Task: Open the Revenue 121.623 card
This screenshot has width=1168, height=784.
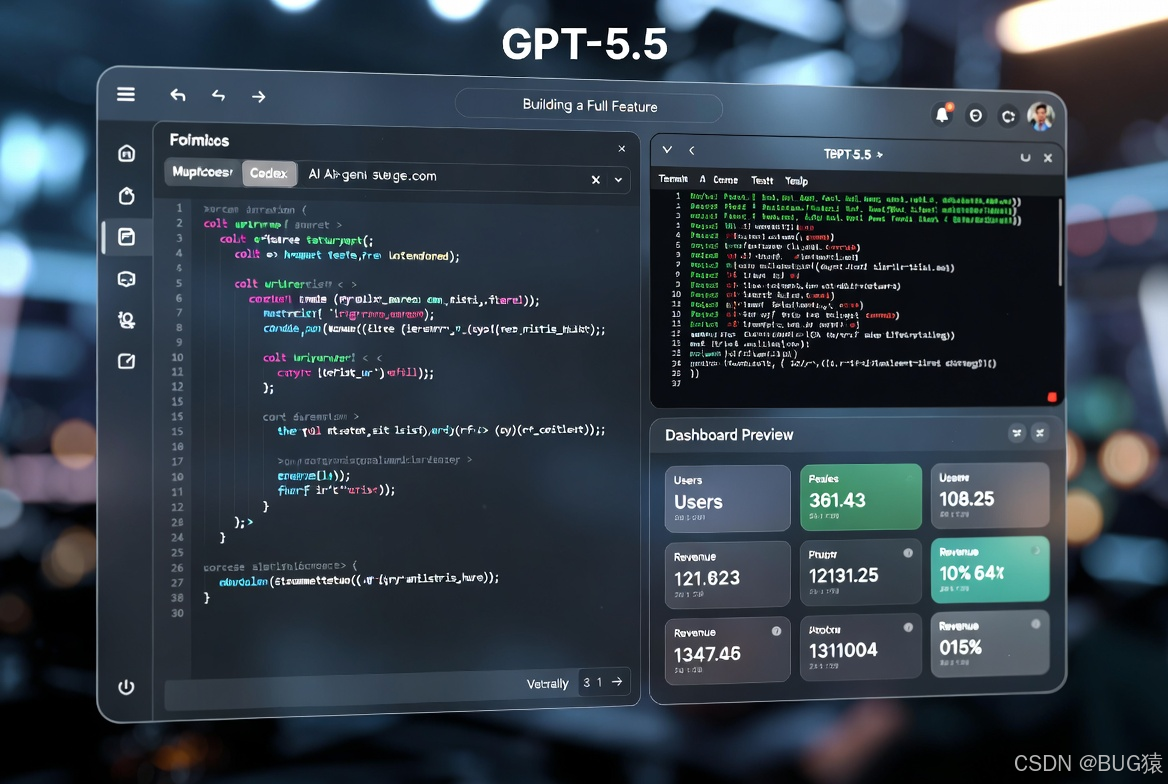Action: [x=728, y=574]
